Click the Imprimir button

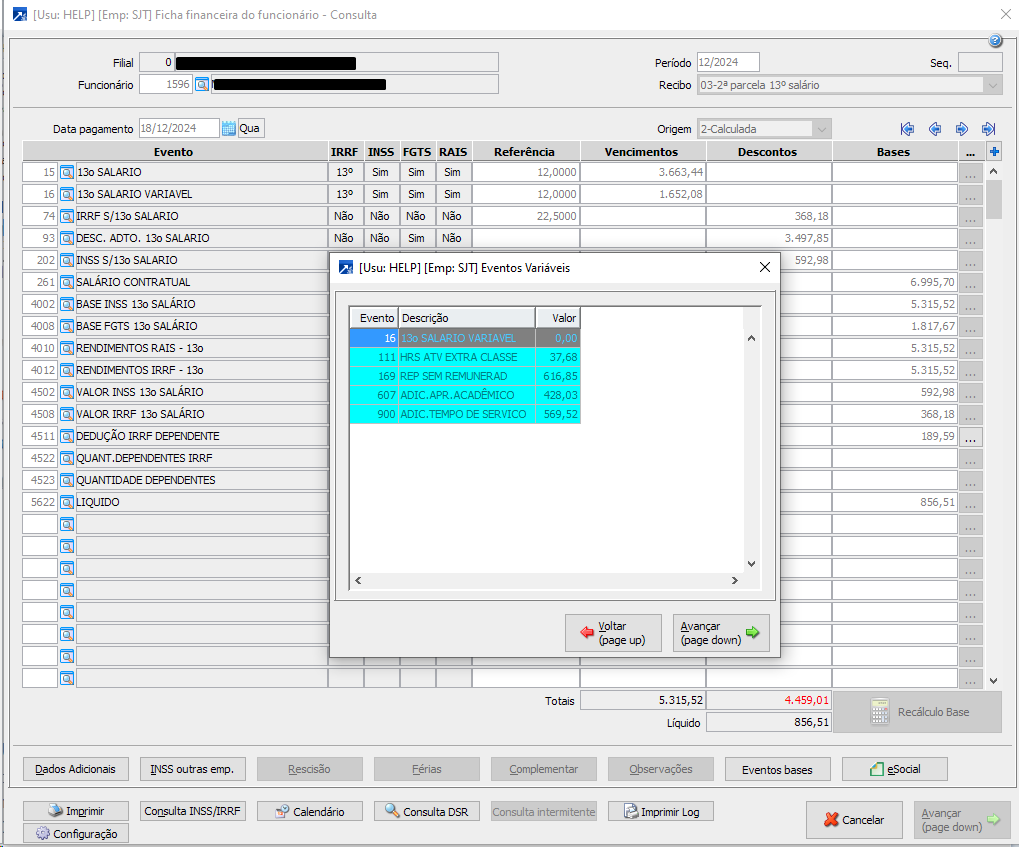pos(75,811)
